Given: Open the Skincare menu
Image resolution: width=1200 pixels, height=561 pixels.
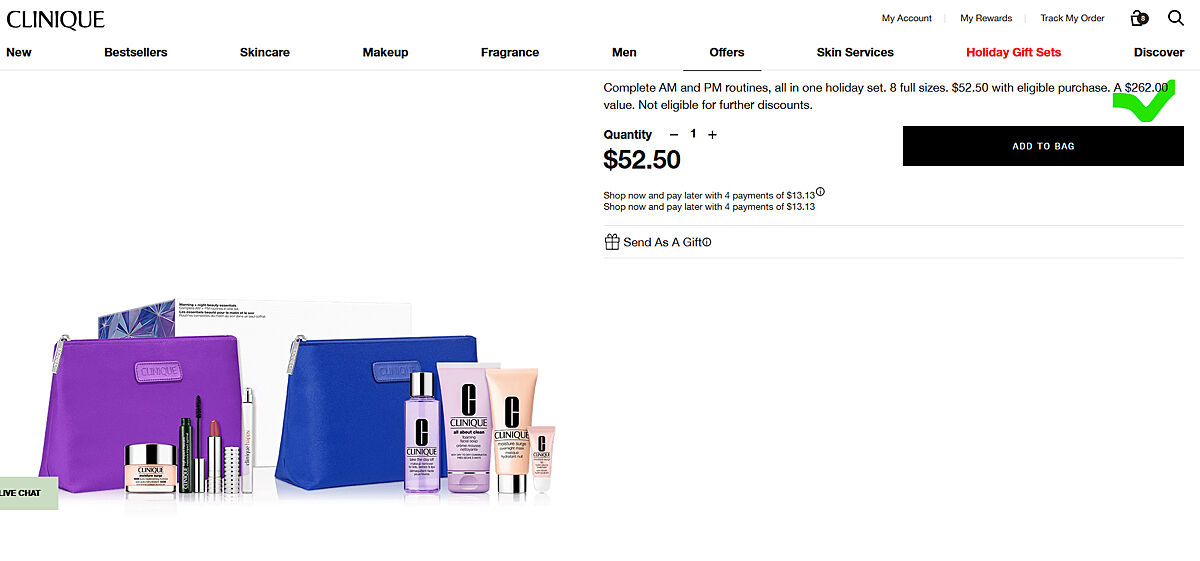Looking at the screenshot, I should (x=265, y=52).
